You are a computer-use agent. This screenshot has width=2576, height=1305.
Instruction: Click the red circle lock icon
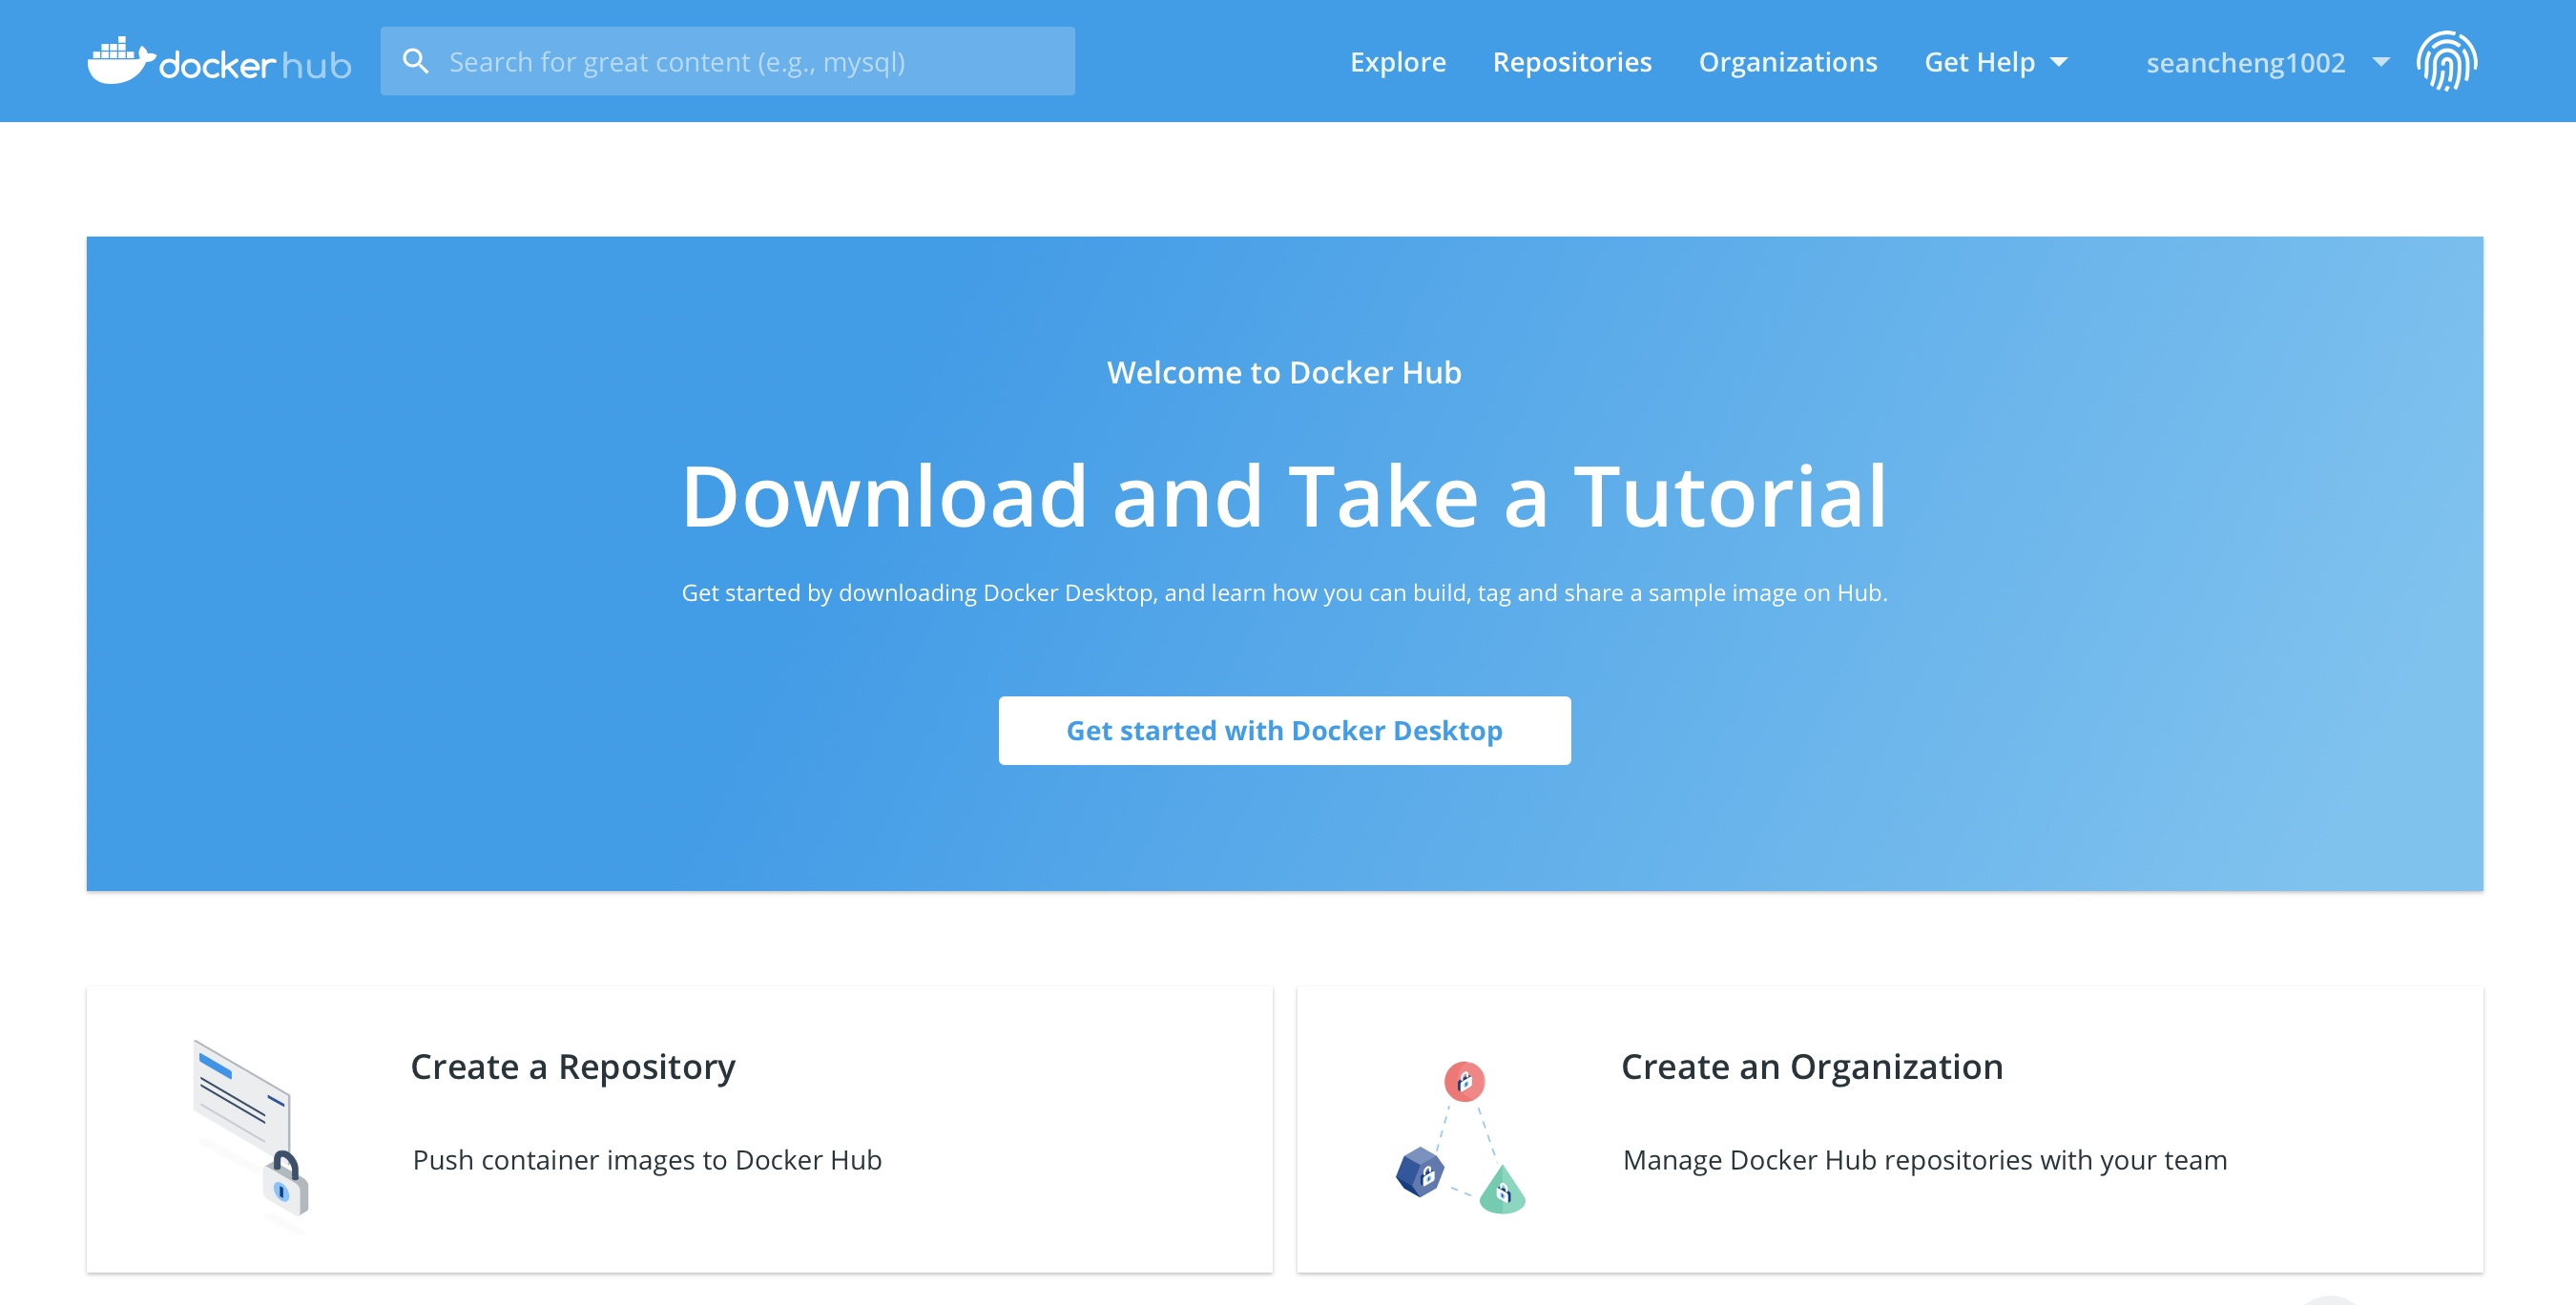[x=1464, y=1081]
